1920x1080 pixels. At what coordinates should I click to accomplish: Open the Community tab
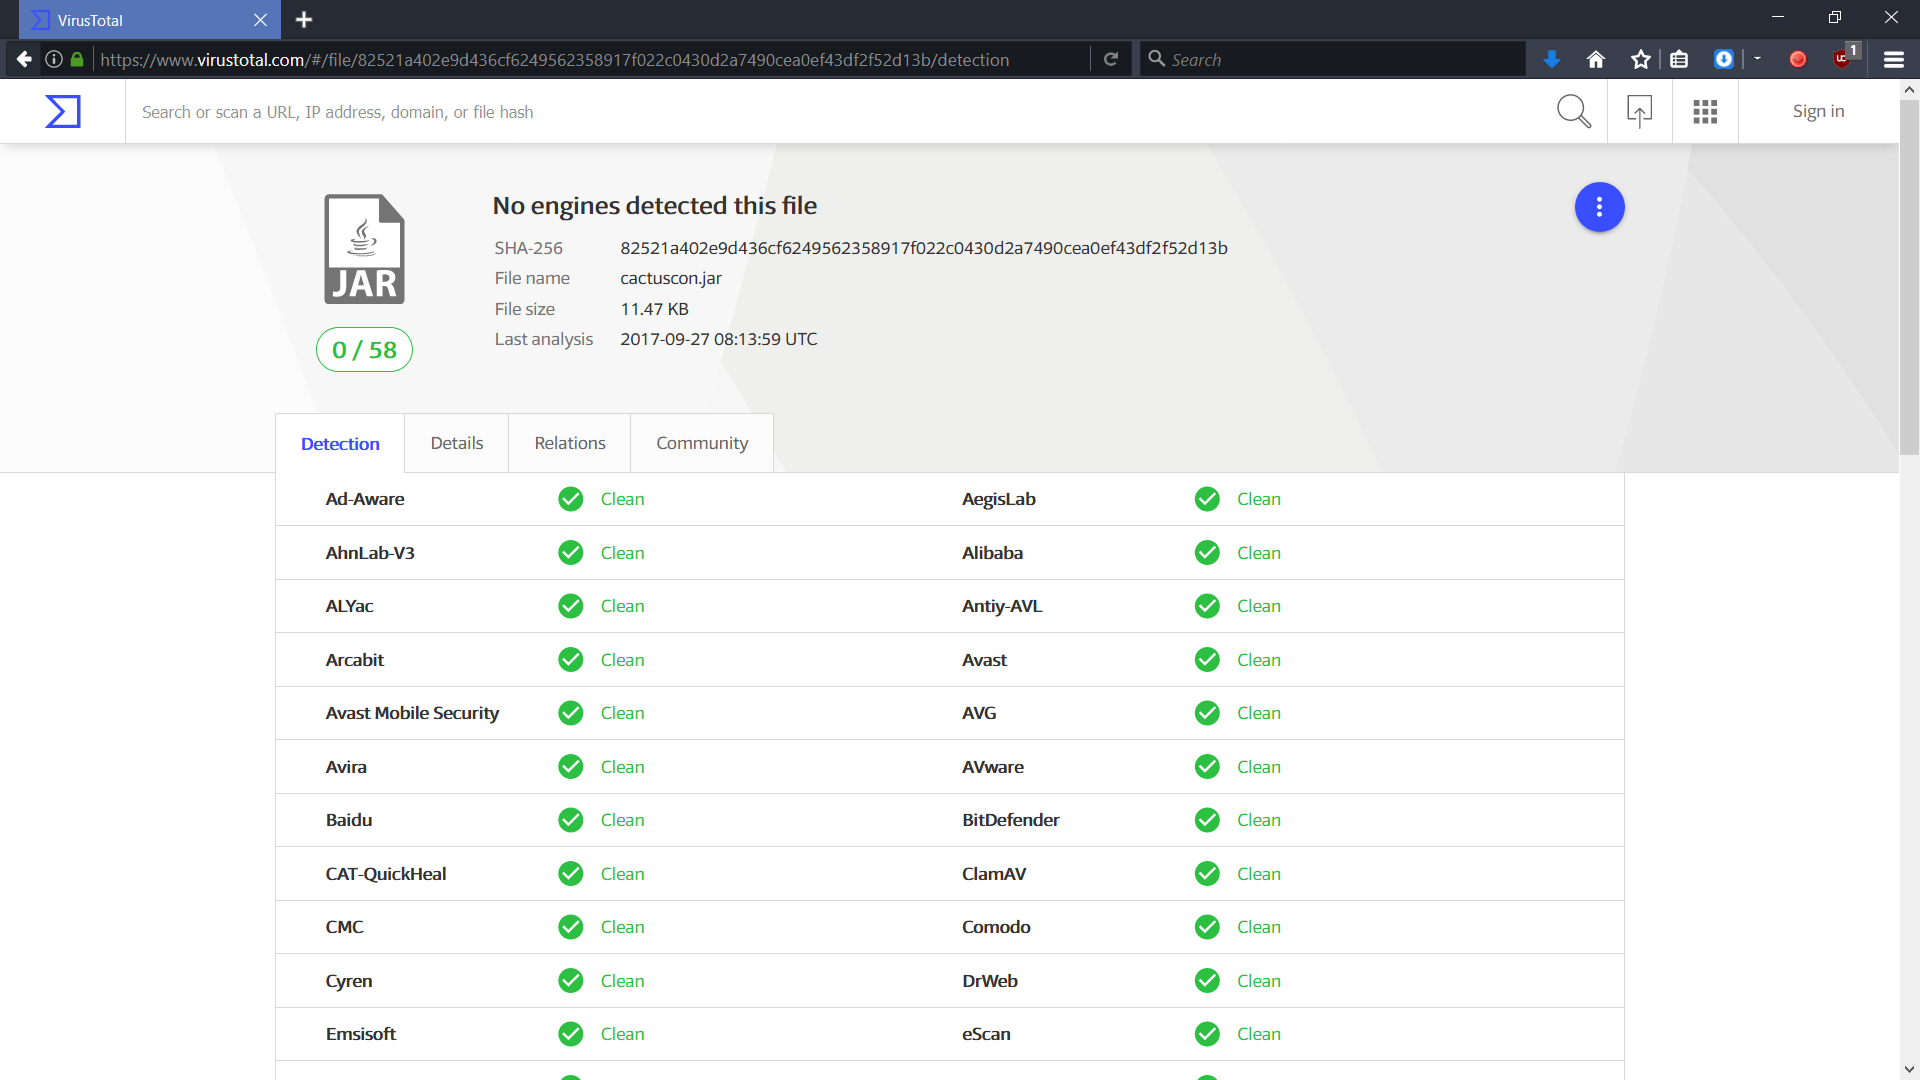coord(701,443)
